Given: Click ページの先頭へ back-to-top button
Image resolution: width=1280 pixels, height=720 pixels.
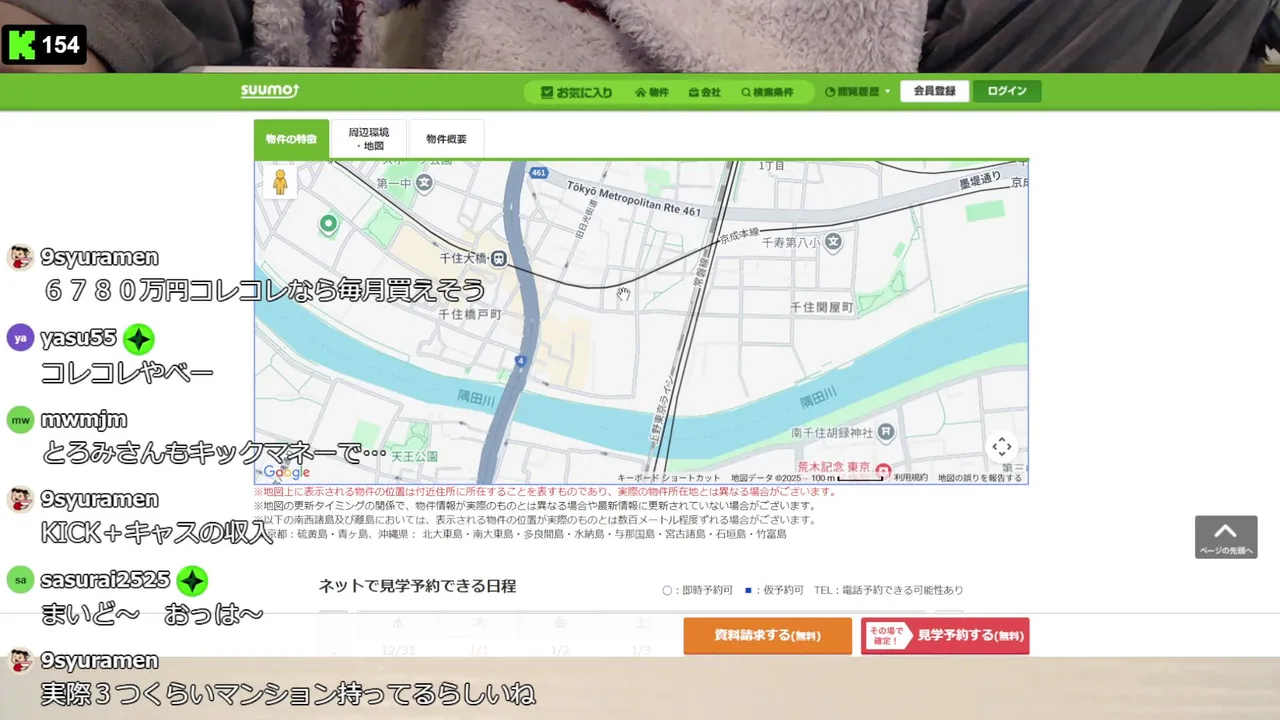Looking at the screenshot, I should 1225,537.
